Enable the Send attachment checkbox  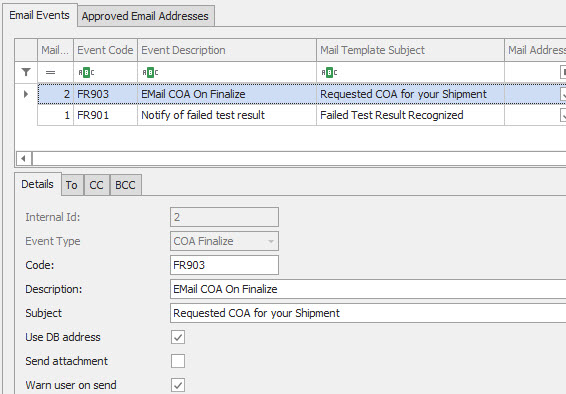coord(178,361)
